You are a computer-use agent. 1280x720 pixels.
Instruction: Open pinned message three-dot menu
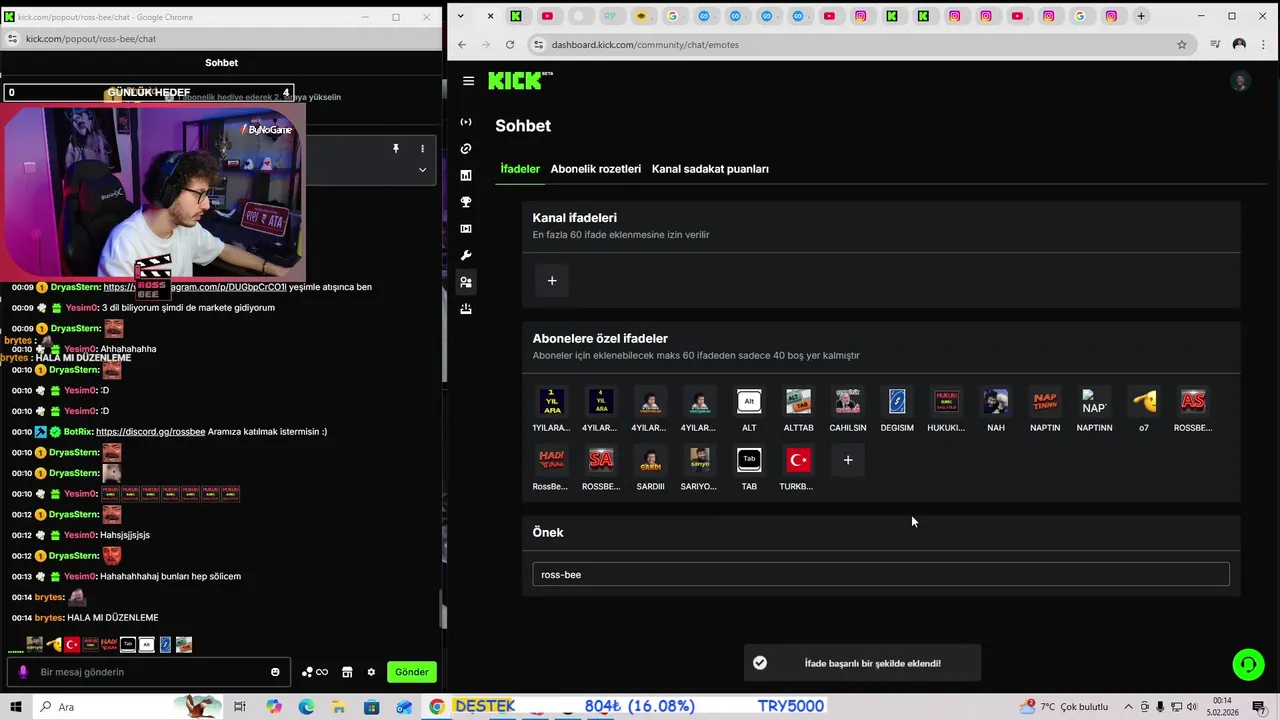422,149
